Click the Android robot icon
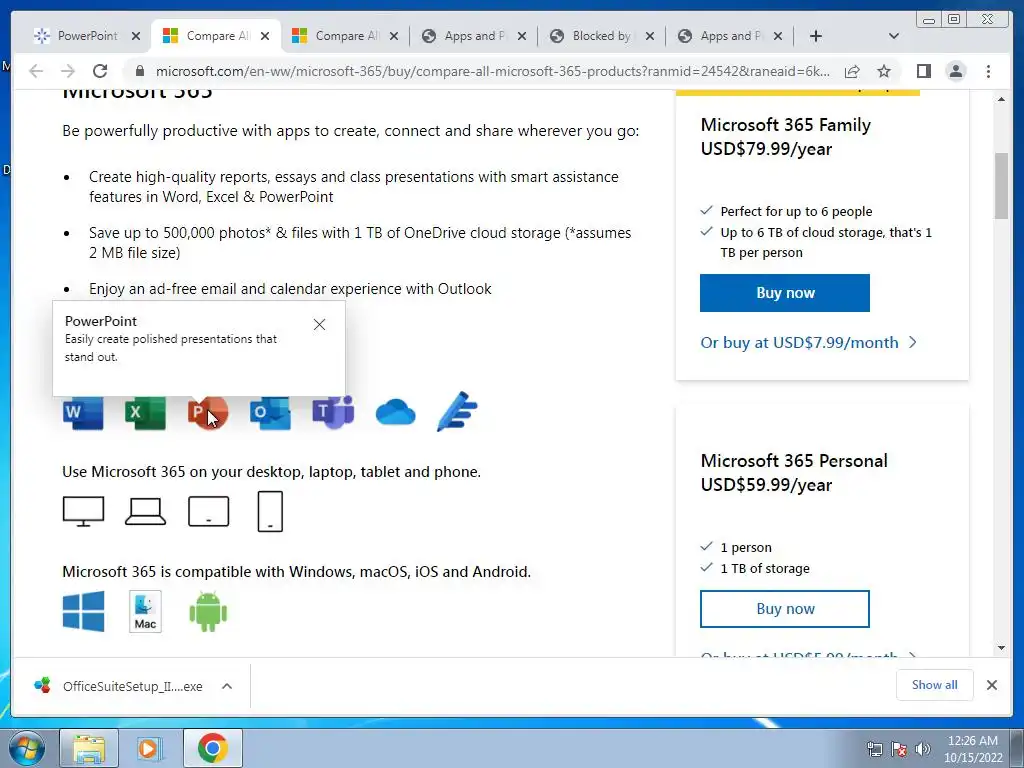The width and height of the screenshot is (1024, 768). pyautogui.click(x=208, y=611)
